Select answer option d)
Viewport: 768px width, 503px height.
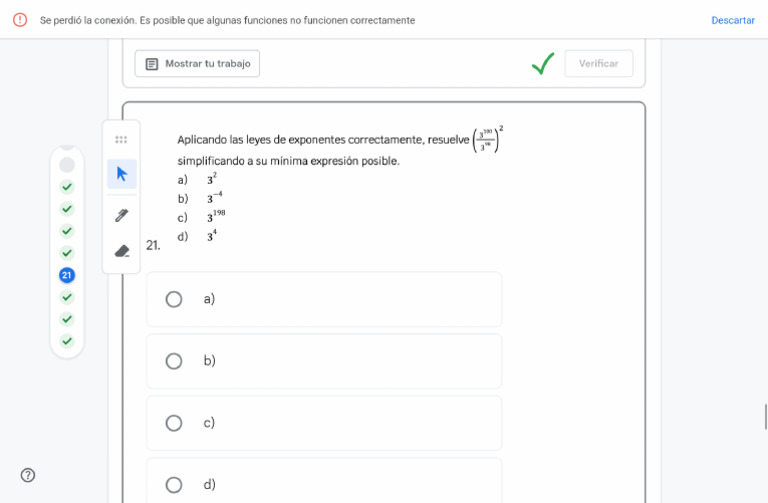174,485
